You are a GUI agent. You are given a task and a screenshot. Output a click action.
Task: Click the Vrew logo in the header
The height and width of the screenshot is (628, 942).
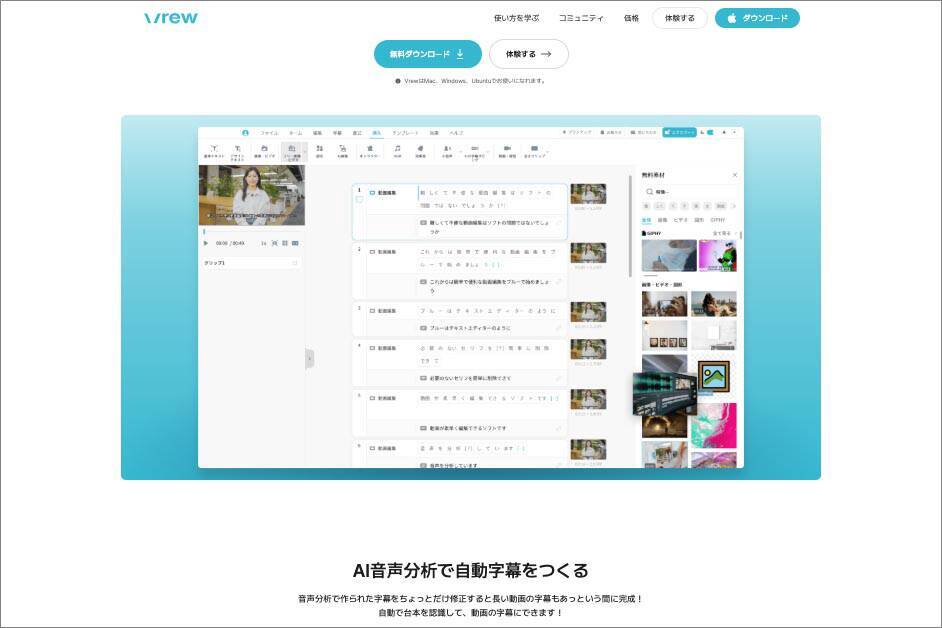[171, 18]
